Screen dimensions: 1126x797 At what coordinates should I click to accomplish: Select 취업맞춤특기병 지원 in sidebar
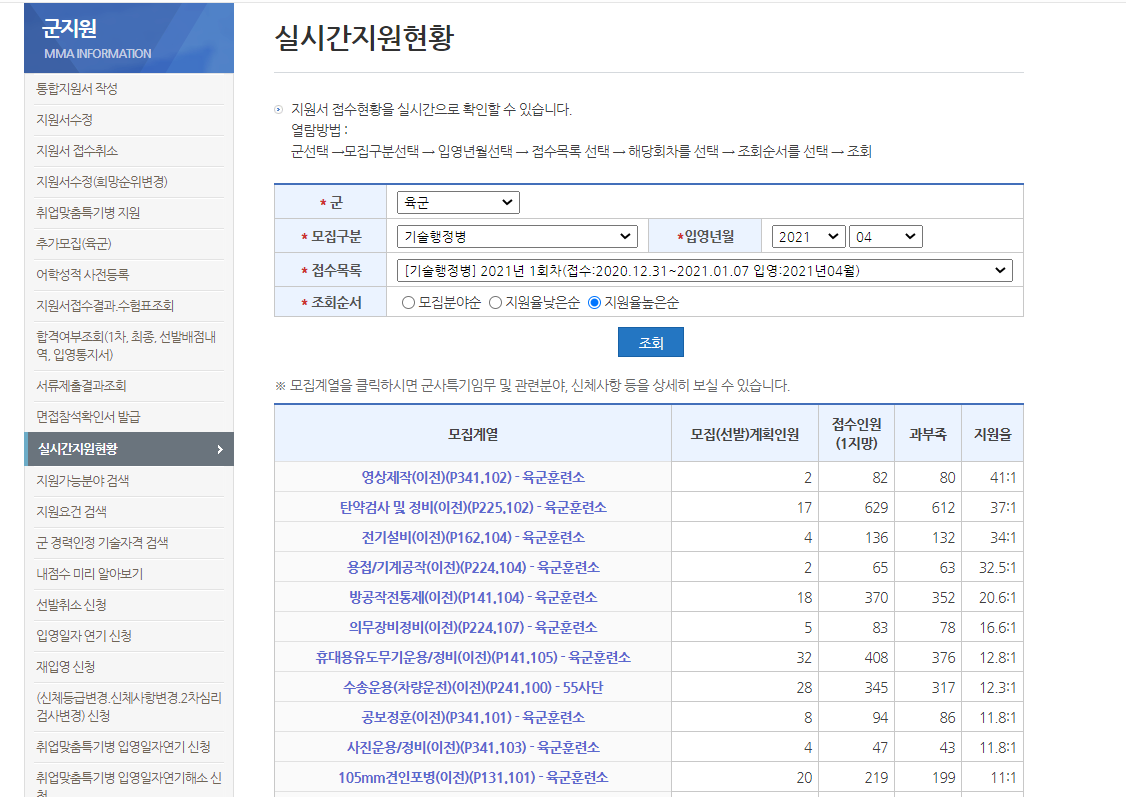click(x=88, y=213)
